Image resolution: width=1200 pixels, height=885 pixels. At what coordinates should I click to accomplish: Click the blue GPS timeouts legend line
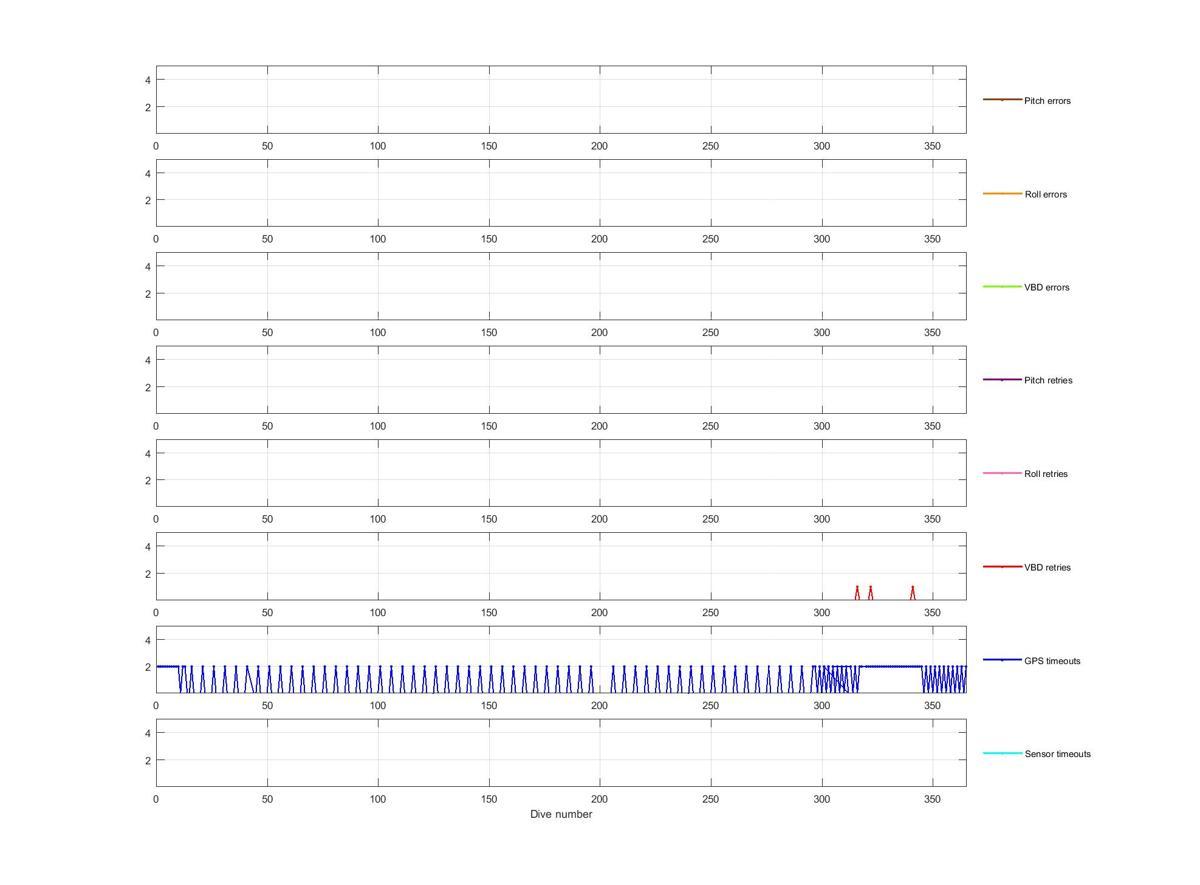1002,660
